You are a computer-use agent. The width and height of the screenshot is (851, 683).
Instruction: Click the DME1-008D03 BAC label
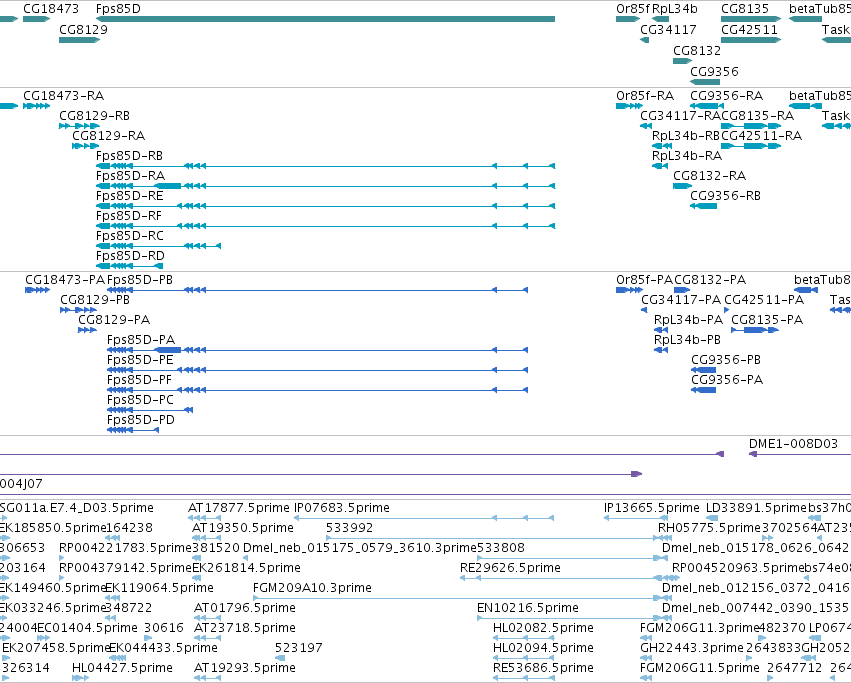click(x=793, y=444)
